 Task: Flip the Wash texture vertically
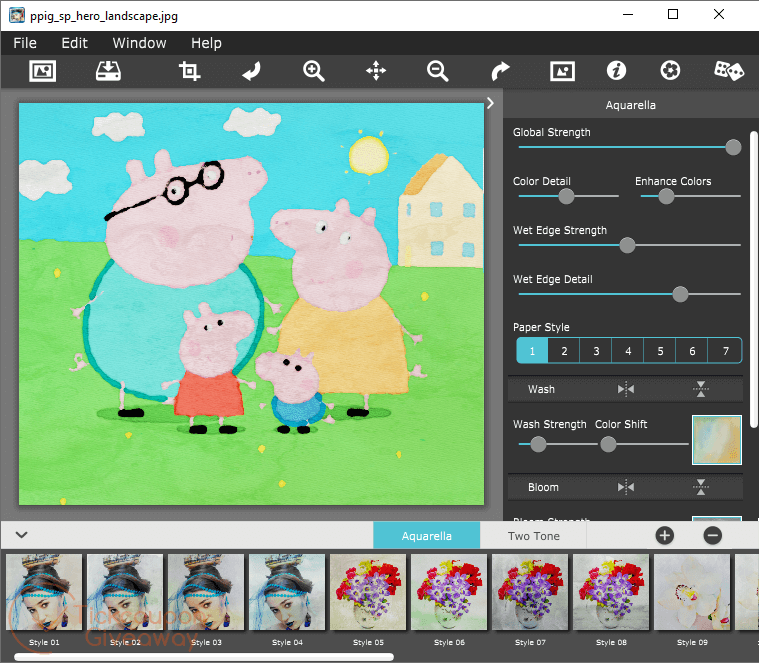(700, 389)
